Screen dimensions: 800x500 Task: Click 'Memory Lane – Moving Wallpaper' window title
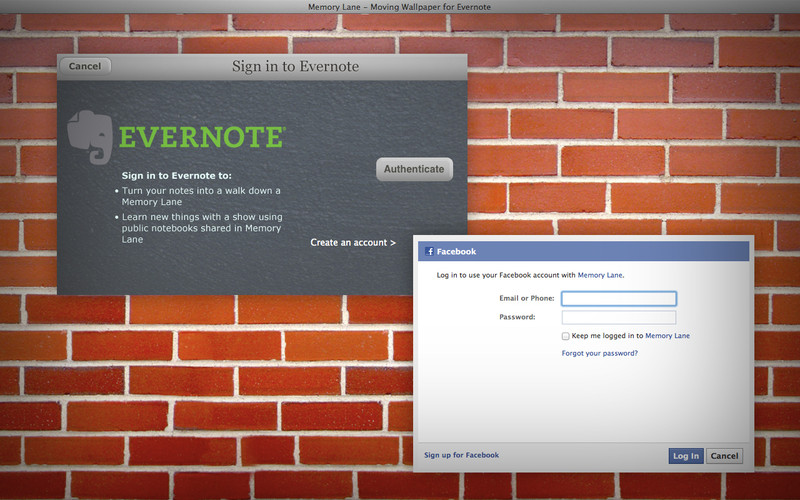click(399, 7)
